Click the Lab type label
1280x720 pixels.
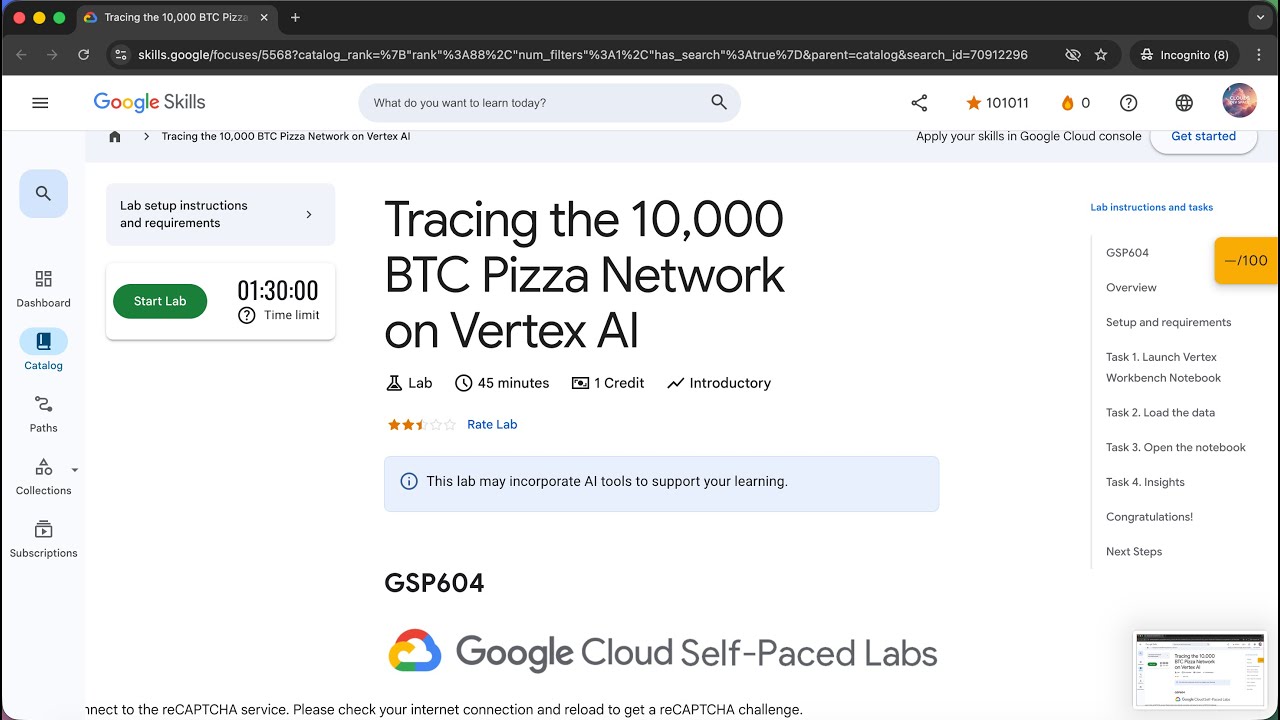[409, 383]
